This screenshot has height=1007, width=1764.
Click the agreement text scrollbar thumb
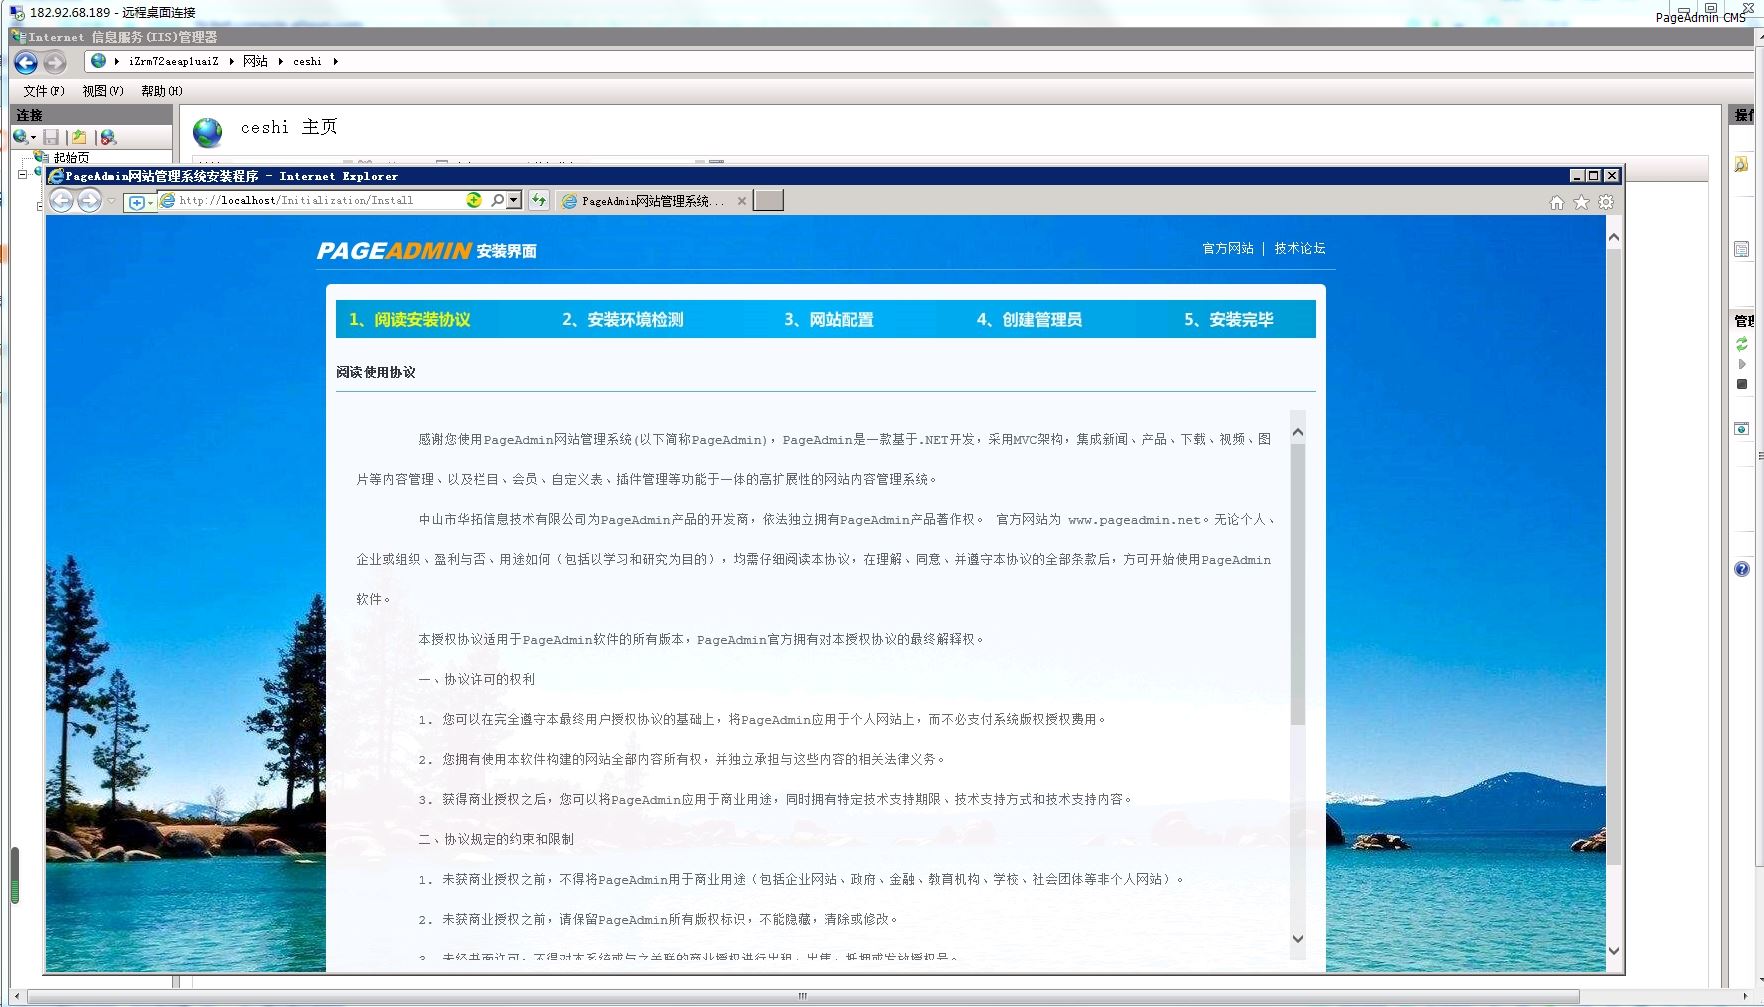click(x=1298, y=584)
